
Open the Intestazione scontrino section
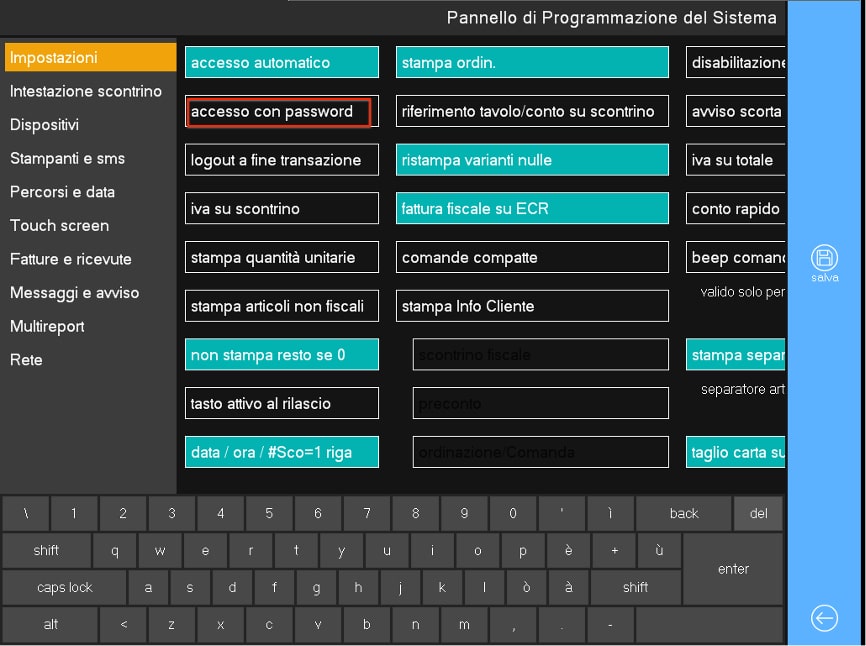[86, 91]
